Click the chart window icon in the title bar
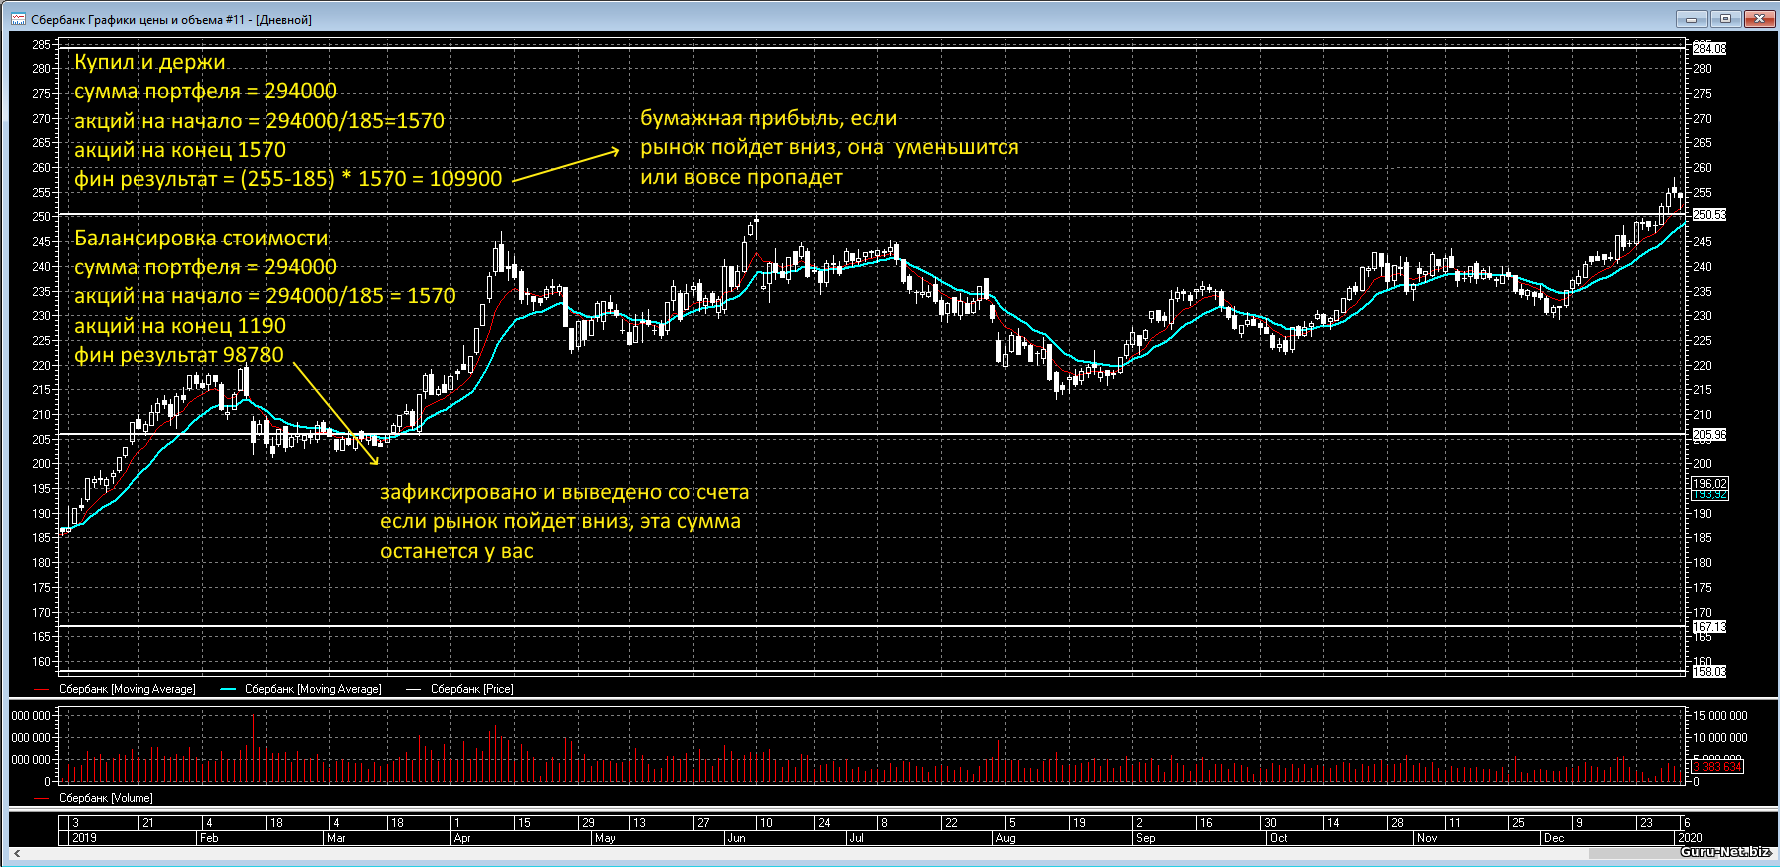The image size is (1780, 867). coord(18,19)
